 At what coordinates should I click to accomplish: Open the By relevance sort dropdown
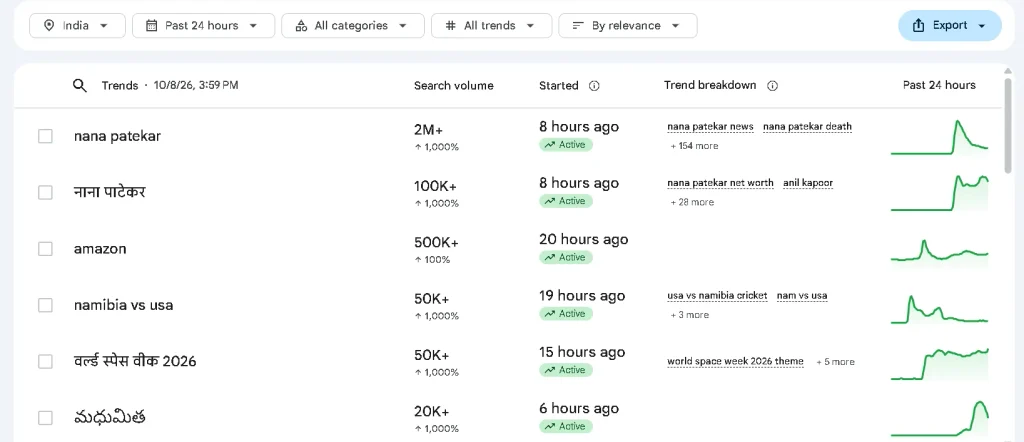click(x=628, y=25)
